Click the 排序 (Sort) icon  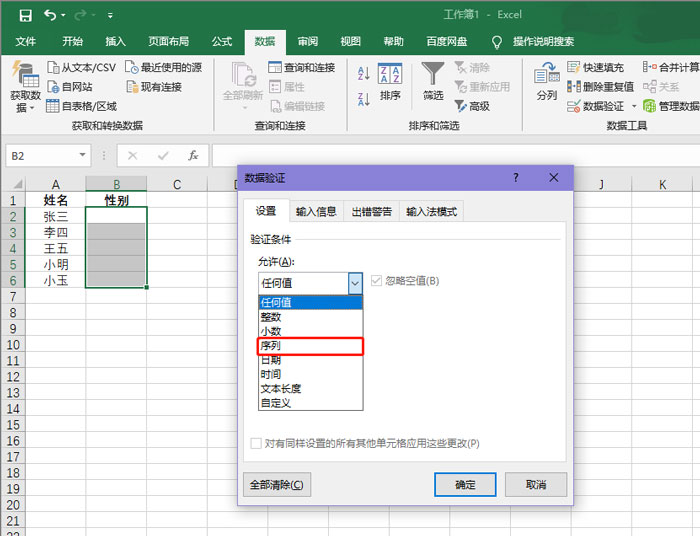390,74
